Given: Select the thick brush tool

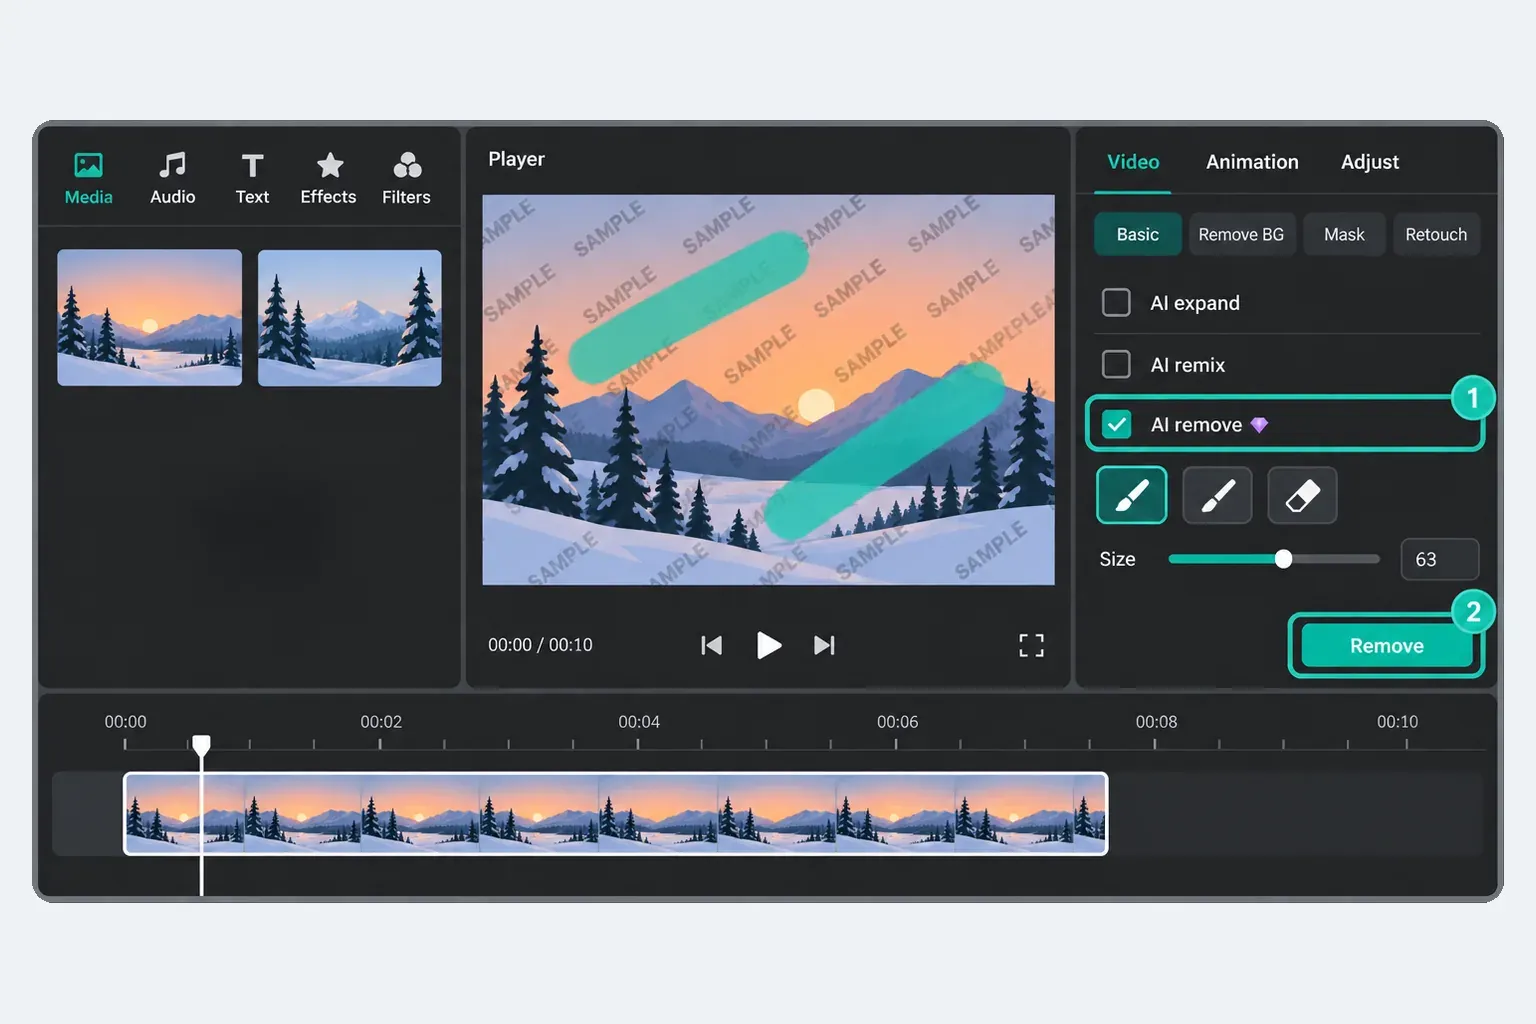Looking at the screenshot, I should pyautogui.click(x=1132, y=495).
